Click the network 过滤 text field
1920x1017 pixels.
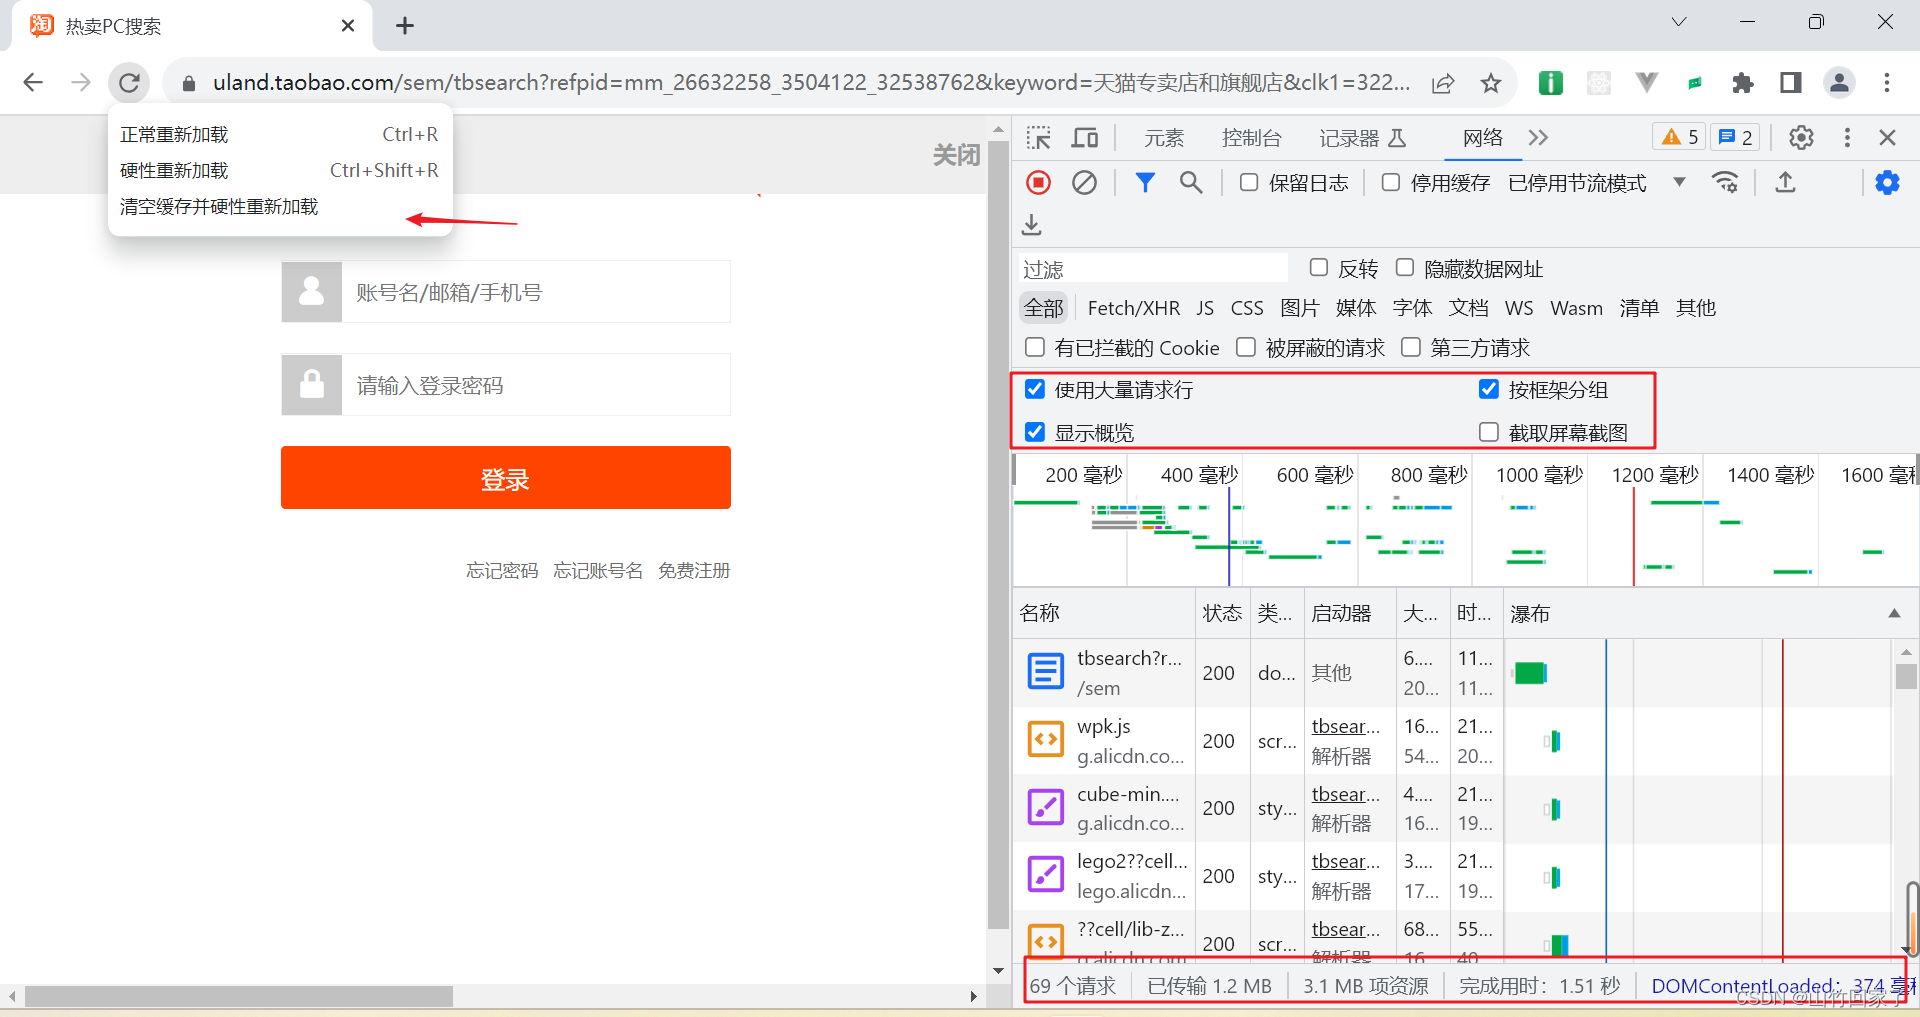[x=1154, y=269]
